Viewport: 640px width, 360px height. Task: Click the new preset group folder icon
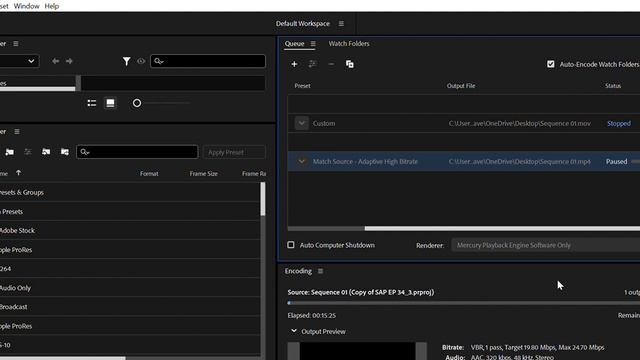[9, 152]
